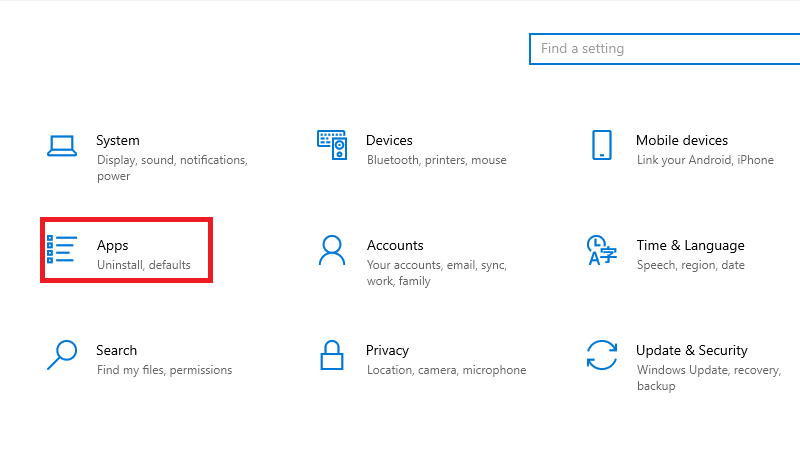Image resolution: width=800 pixels, height=450 pixels.
Task: Open the System settings title
Action: (x=118, y=141)
